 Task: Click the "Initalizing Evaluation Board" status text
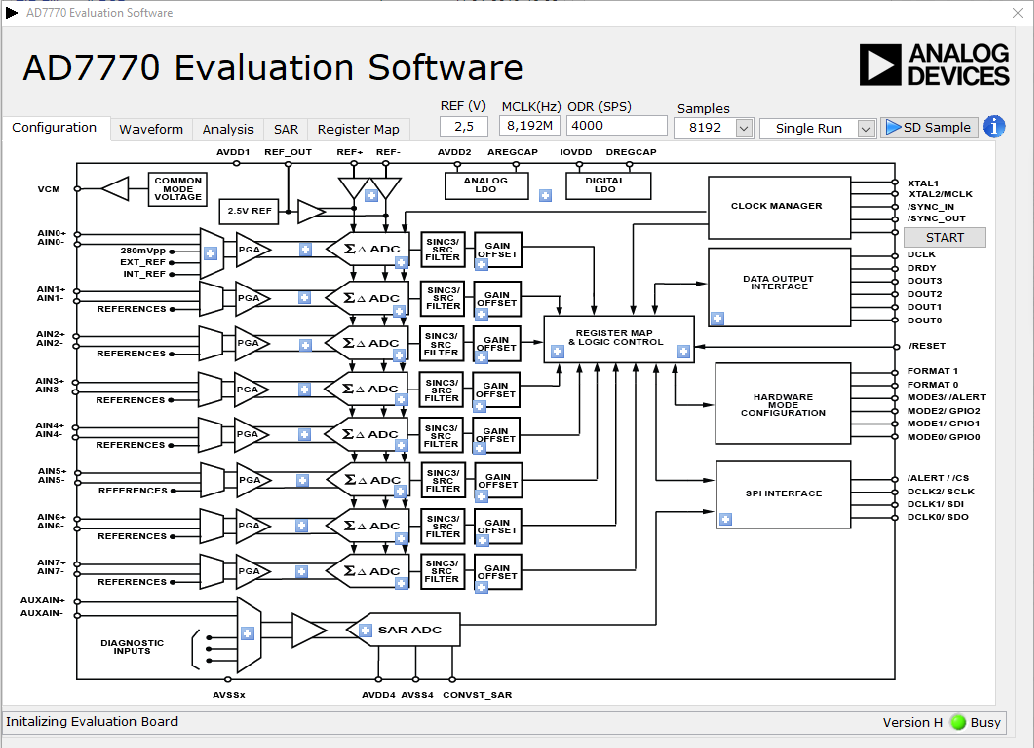(x=92, y=722)
